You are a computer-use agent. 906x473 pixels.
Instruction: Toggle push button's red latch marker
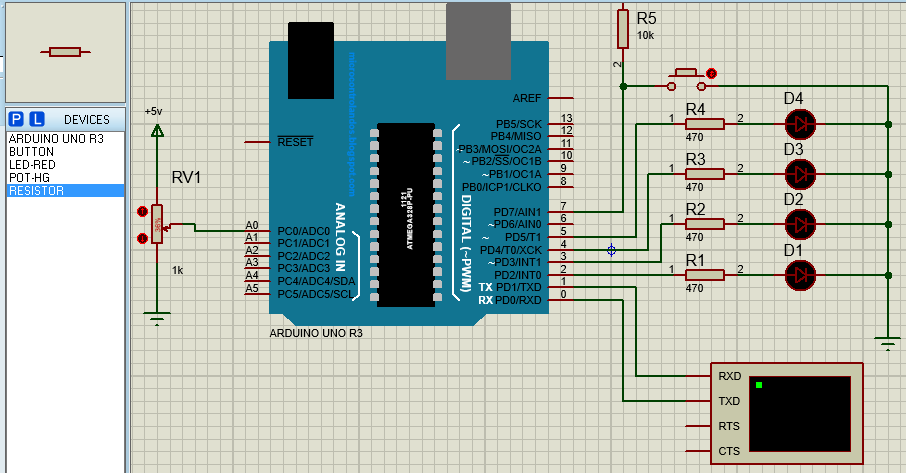(712, 74)
